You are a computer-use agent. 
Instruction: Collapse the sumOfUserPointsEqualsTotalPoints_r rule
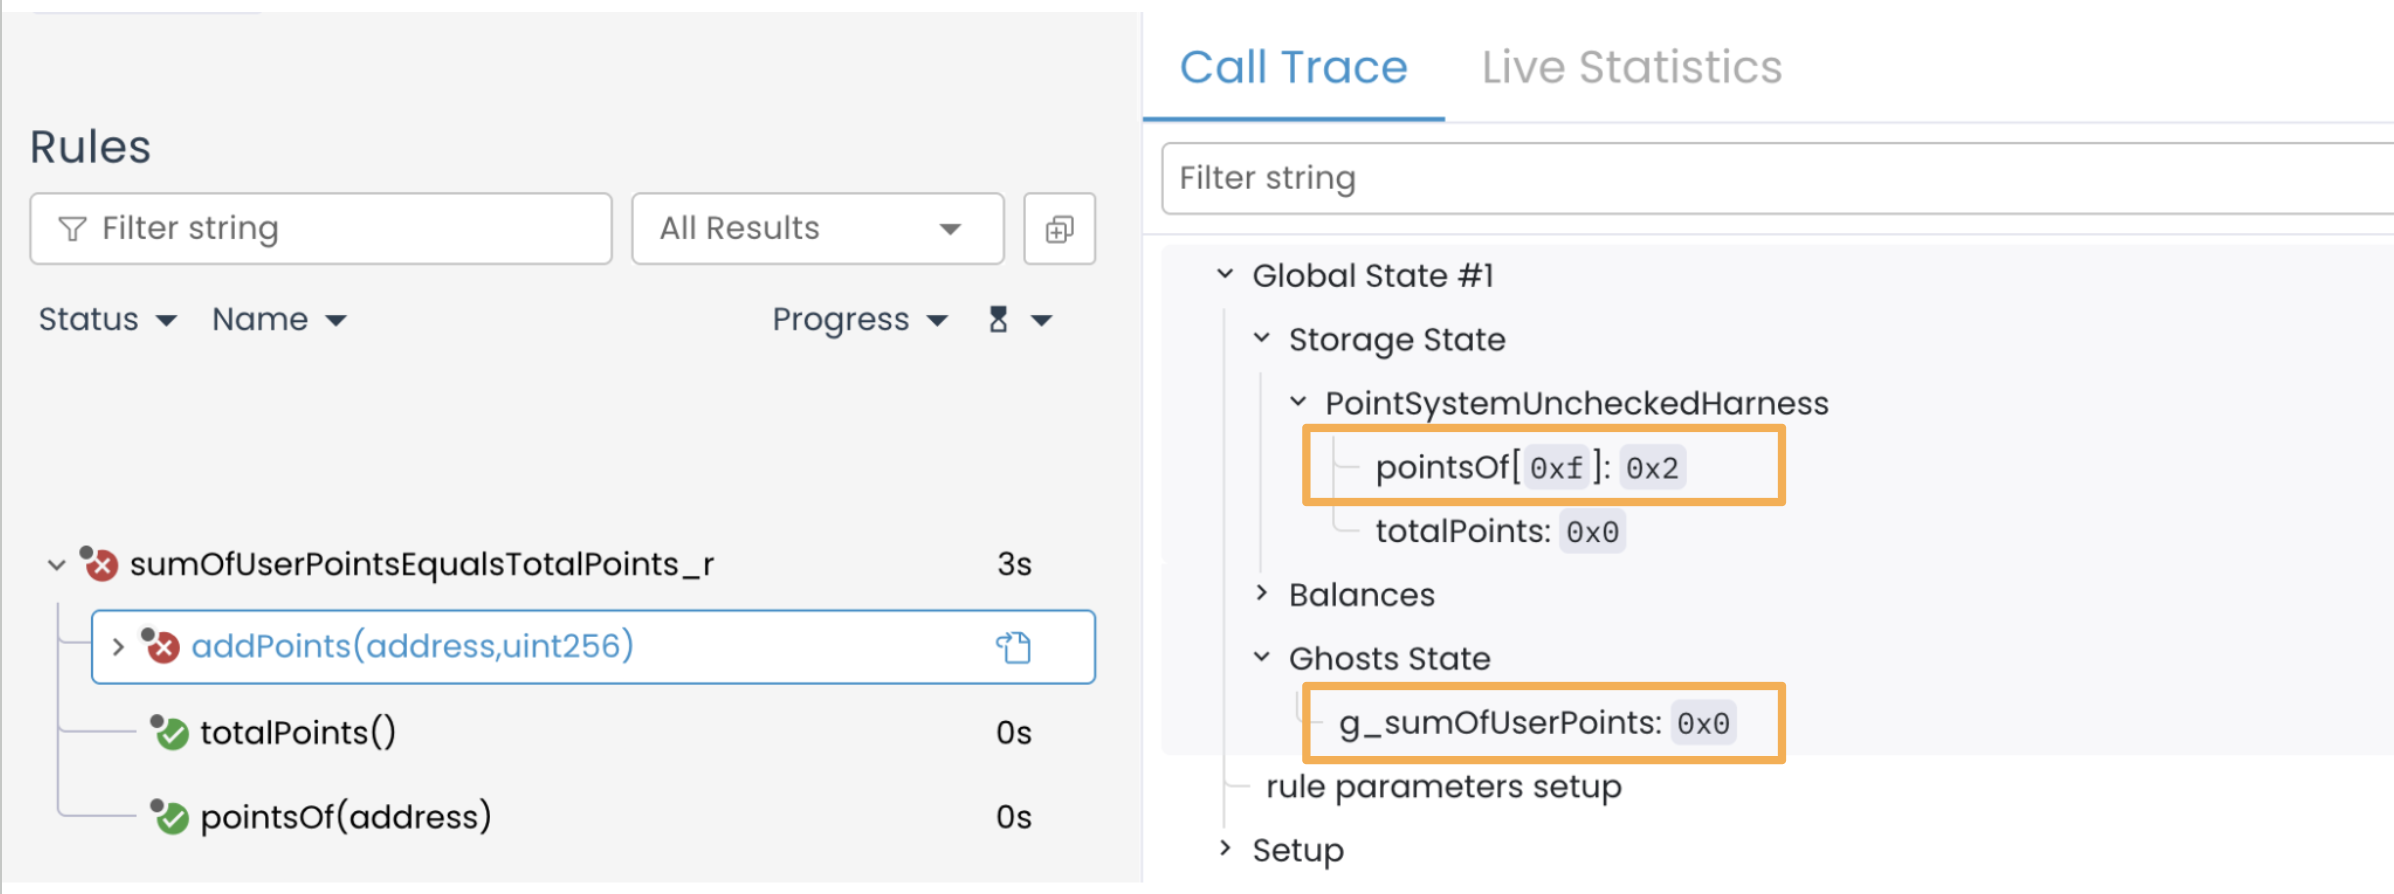56,565
